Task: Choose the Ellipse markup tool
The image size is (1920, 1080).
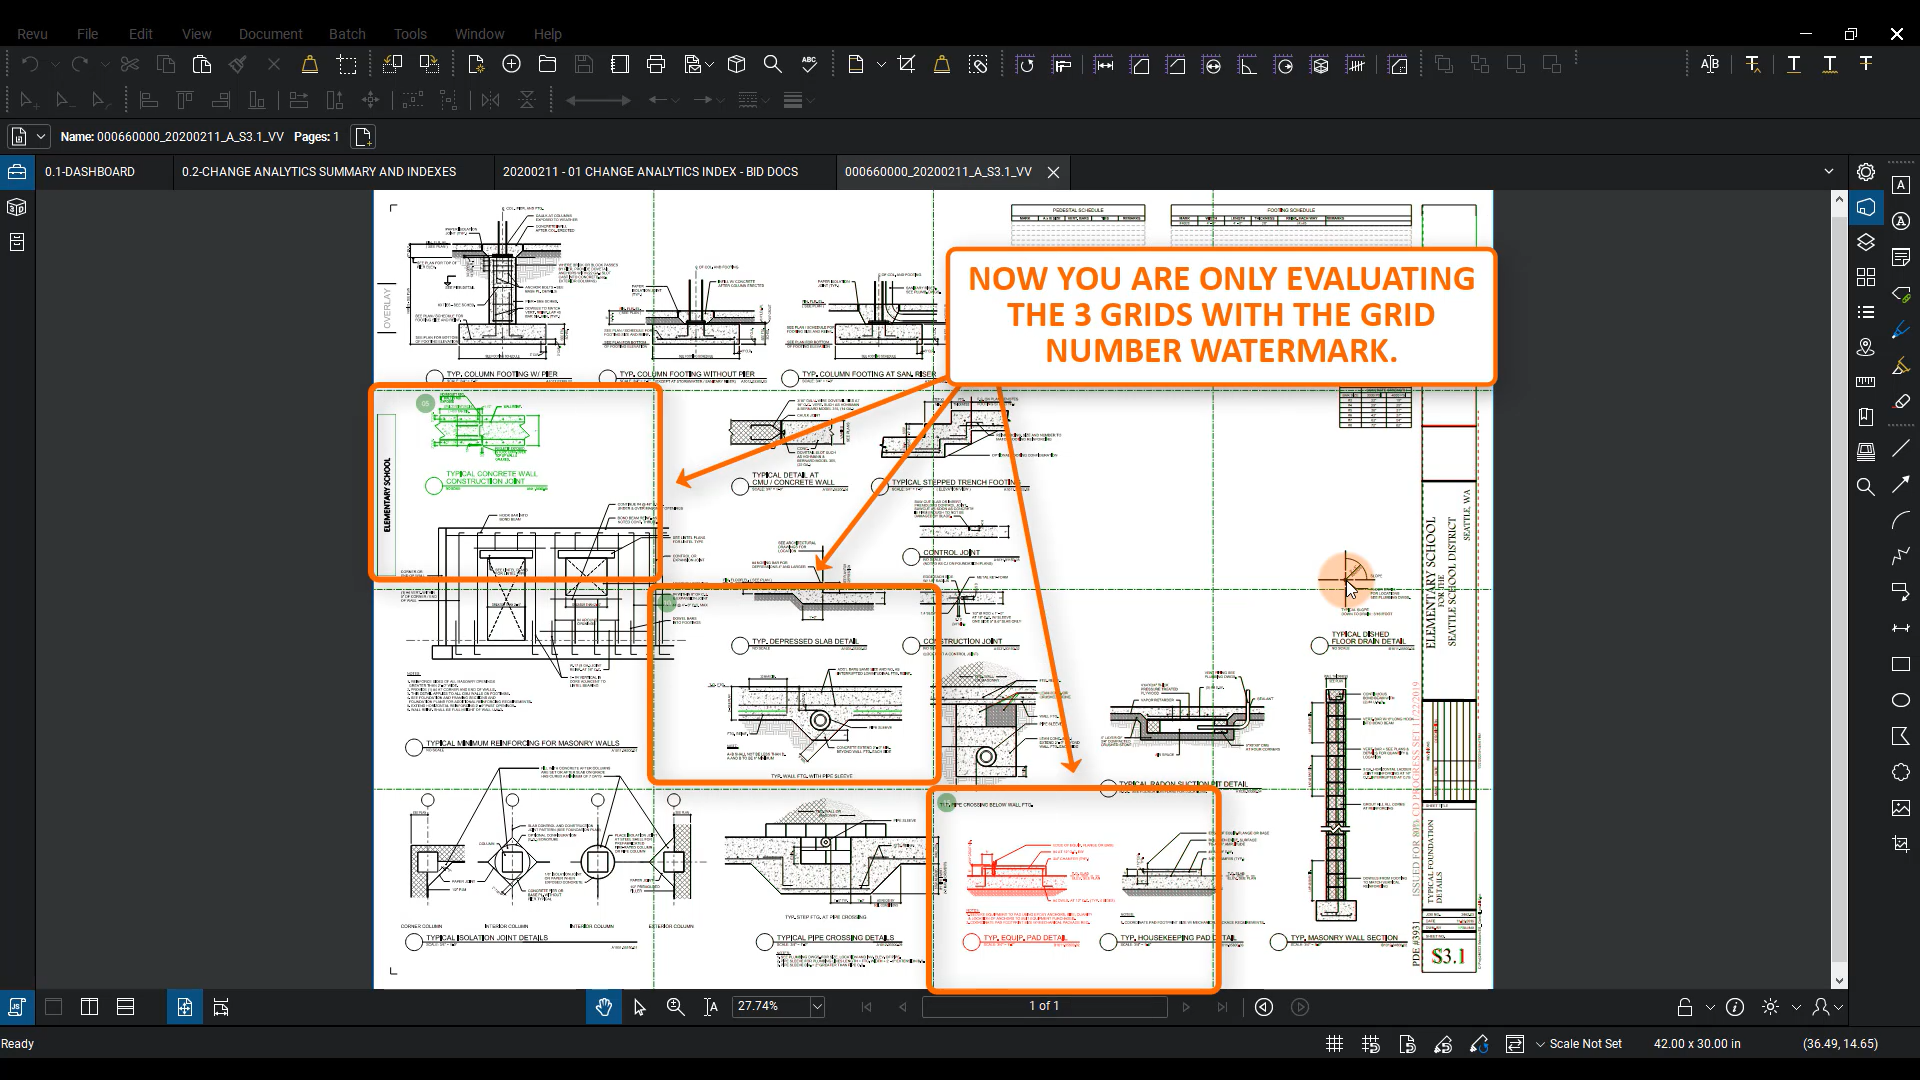Action: click(1900, 700)
